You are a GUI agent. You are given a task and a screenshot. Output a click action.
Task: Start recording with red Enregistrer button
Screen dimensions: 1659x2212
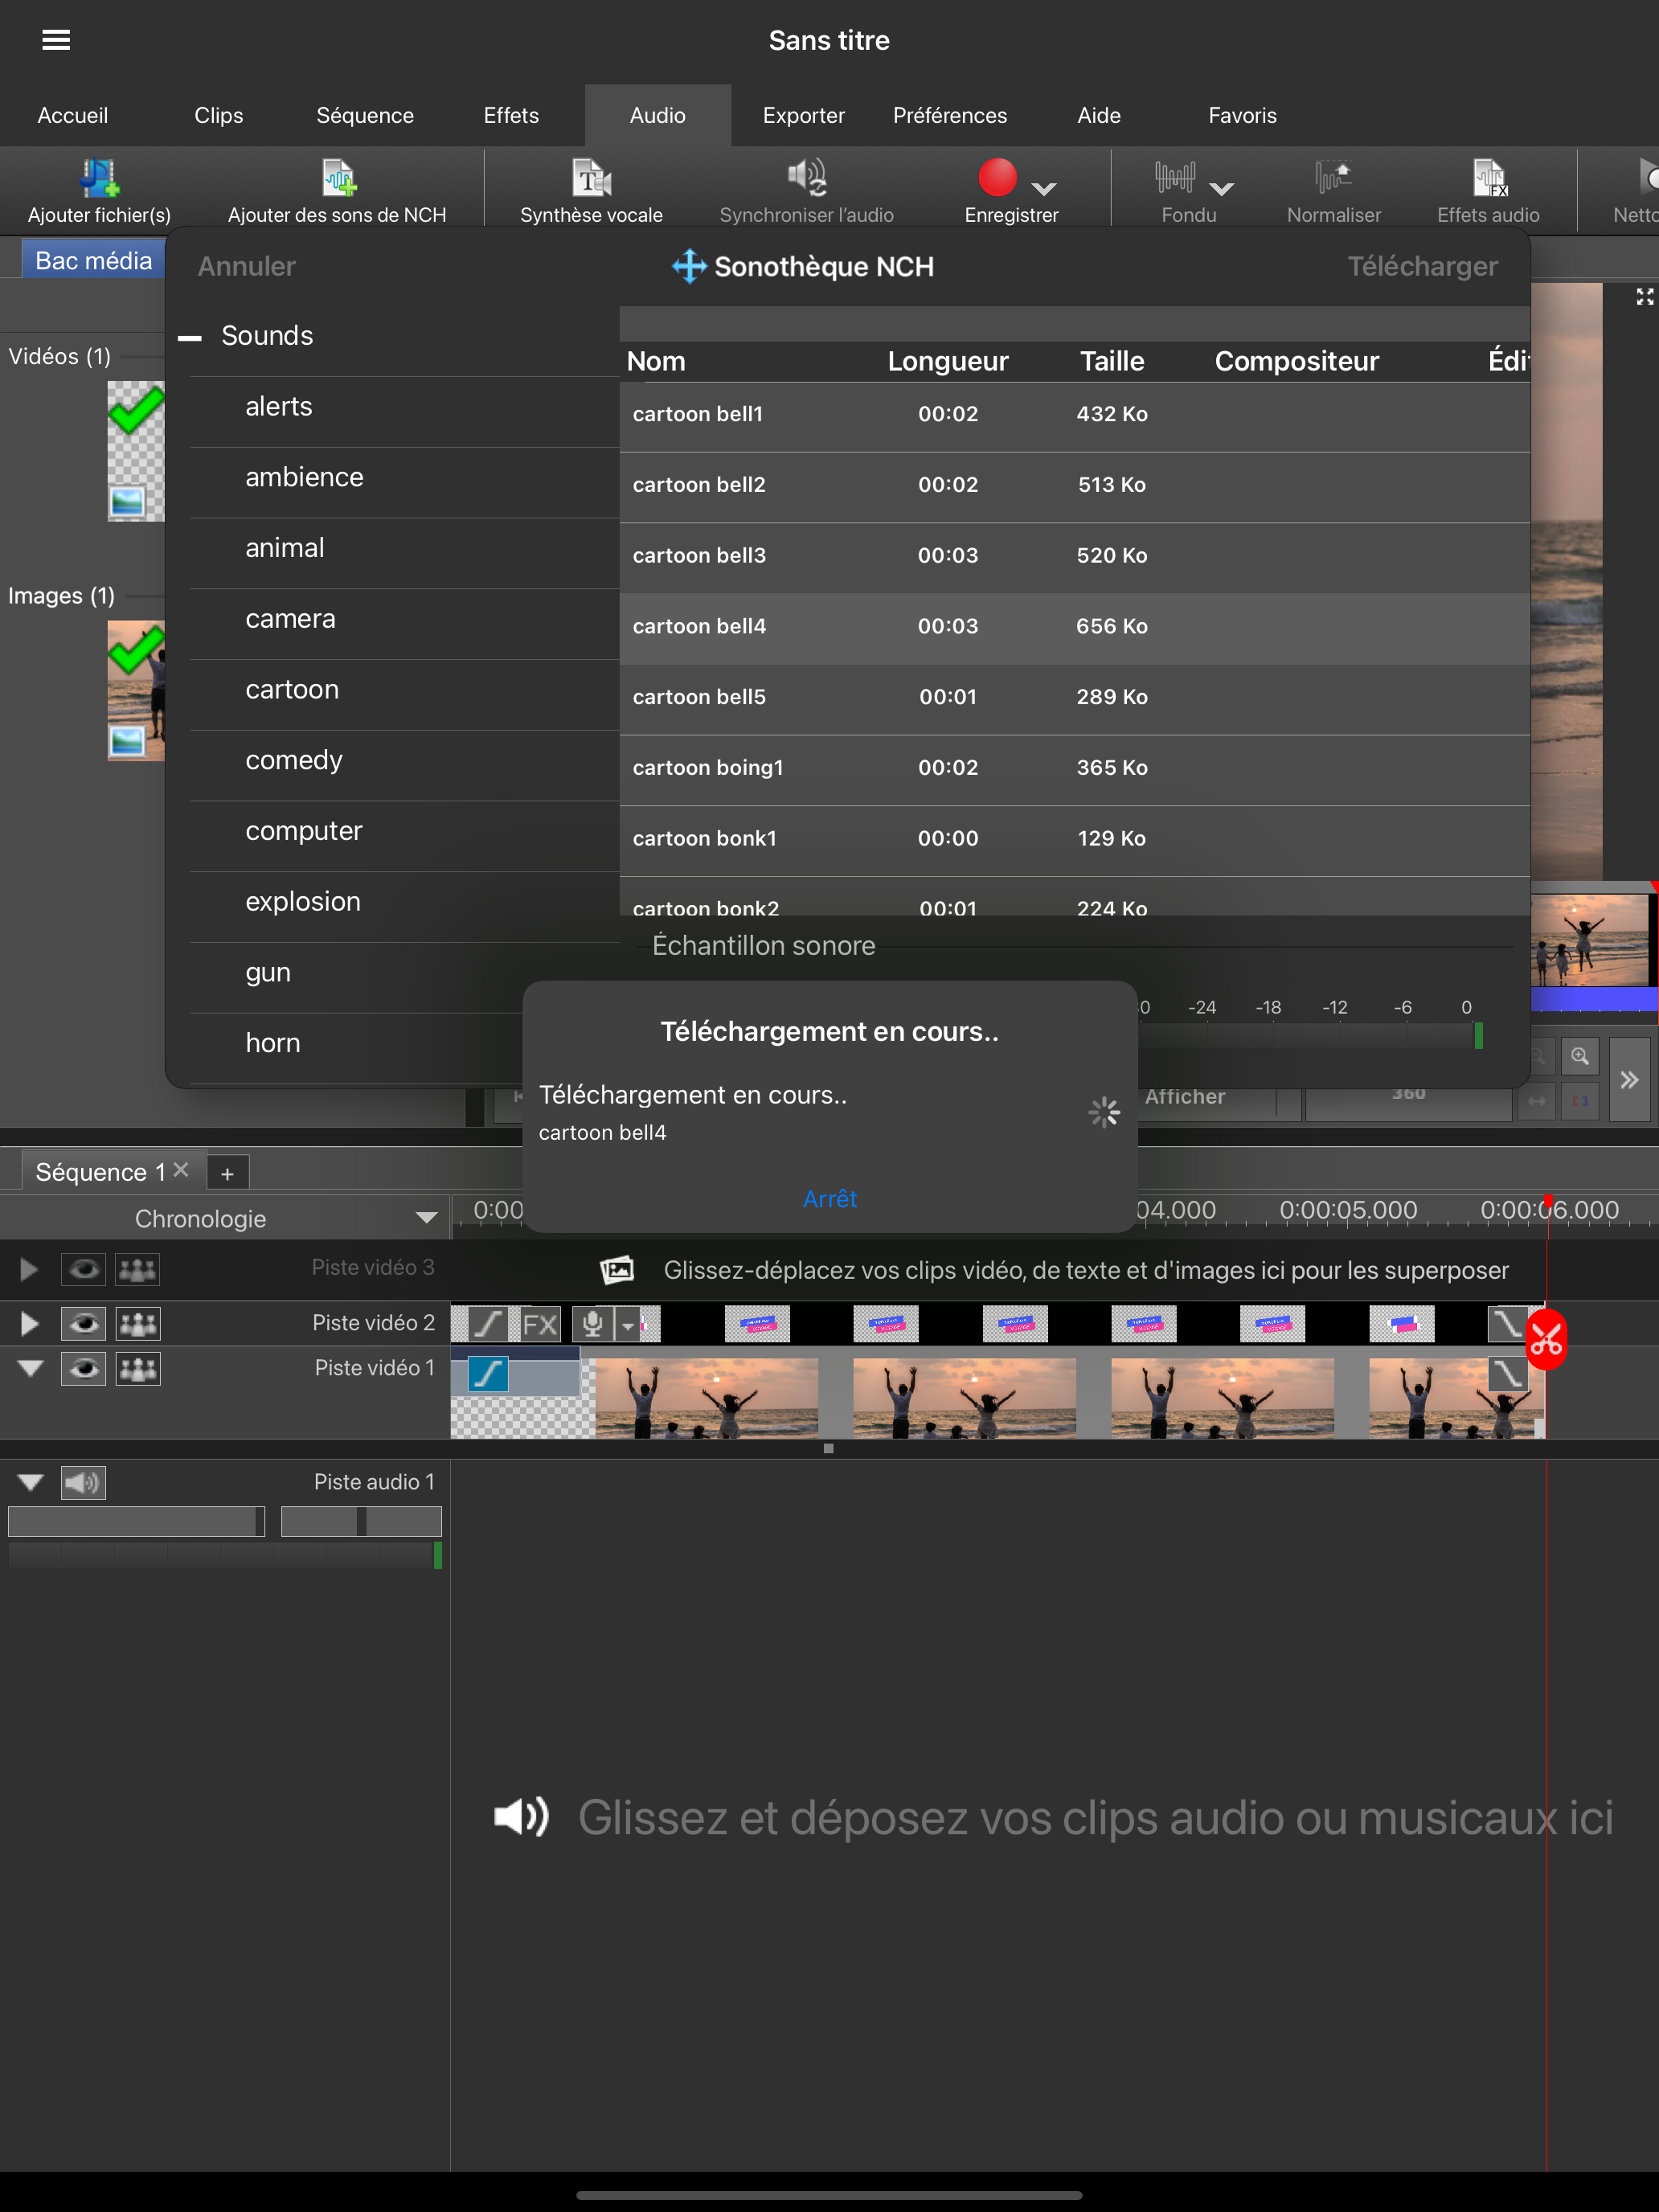pyautogui.click(x=997, y=178)
